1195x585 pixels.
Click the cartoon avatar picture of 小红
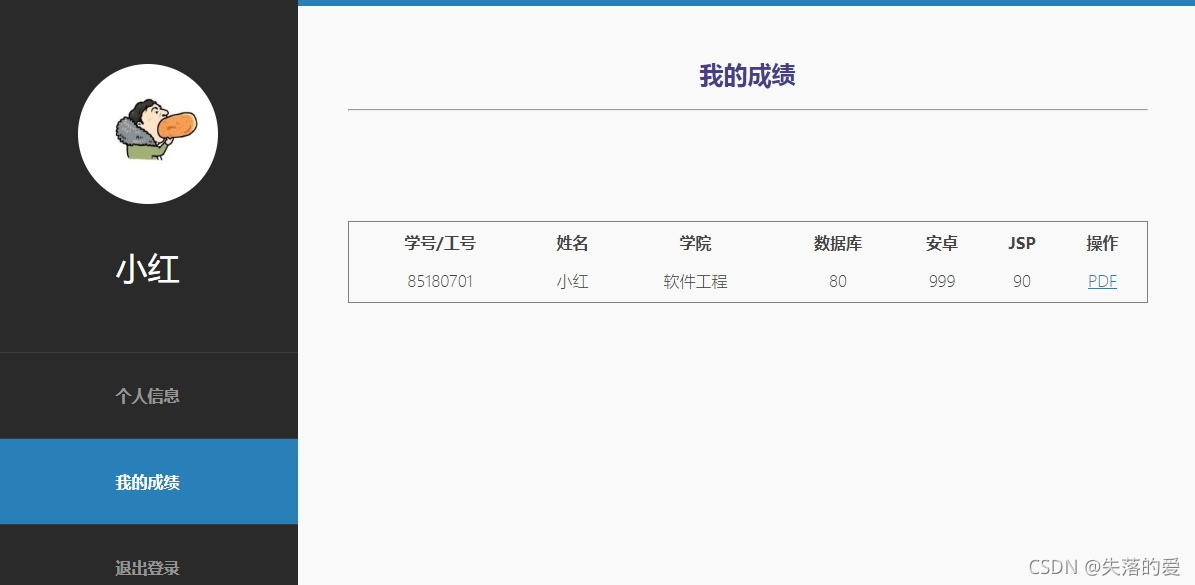pos(148,134)
